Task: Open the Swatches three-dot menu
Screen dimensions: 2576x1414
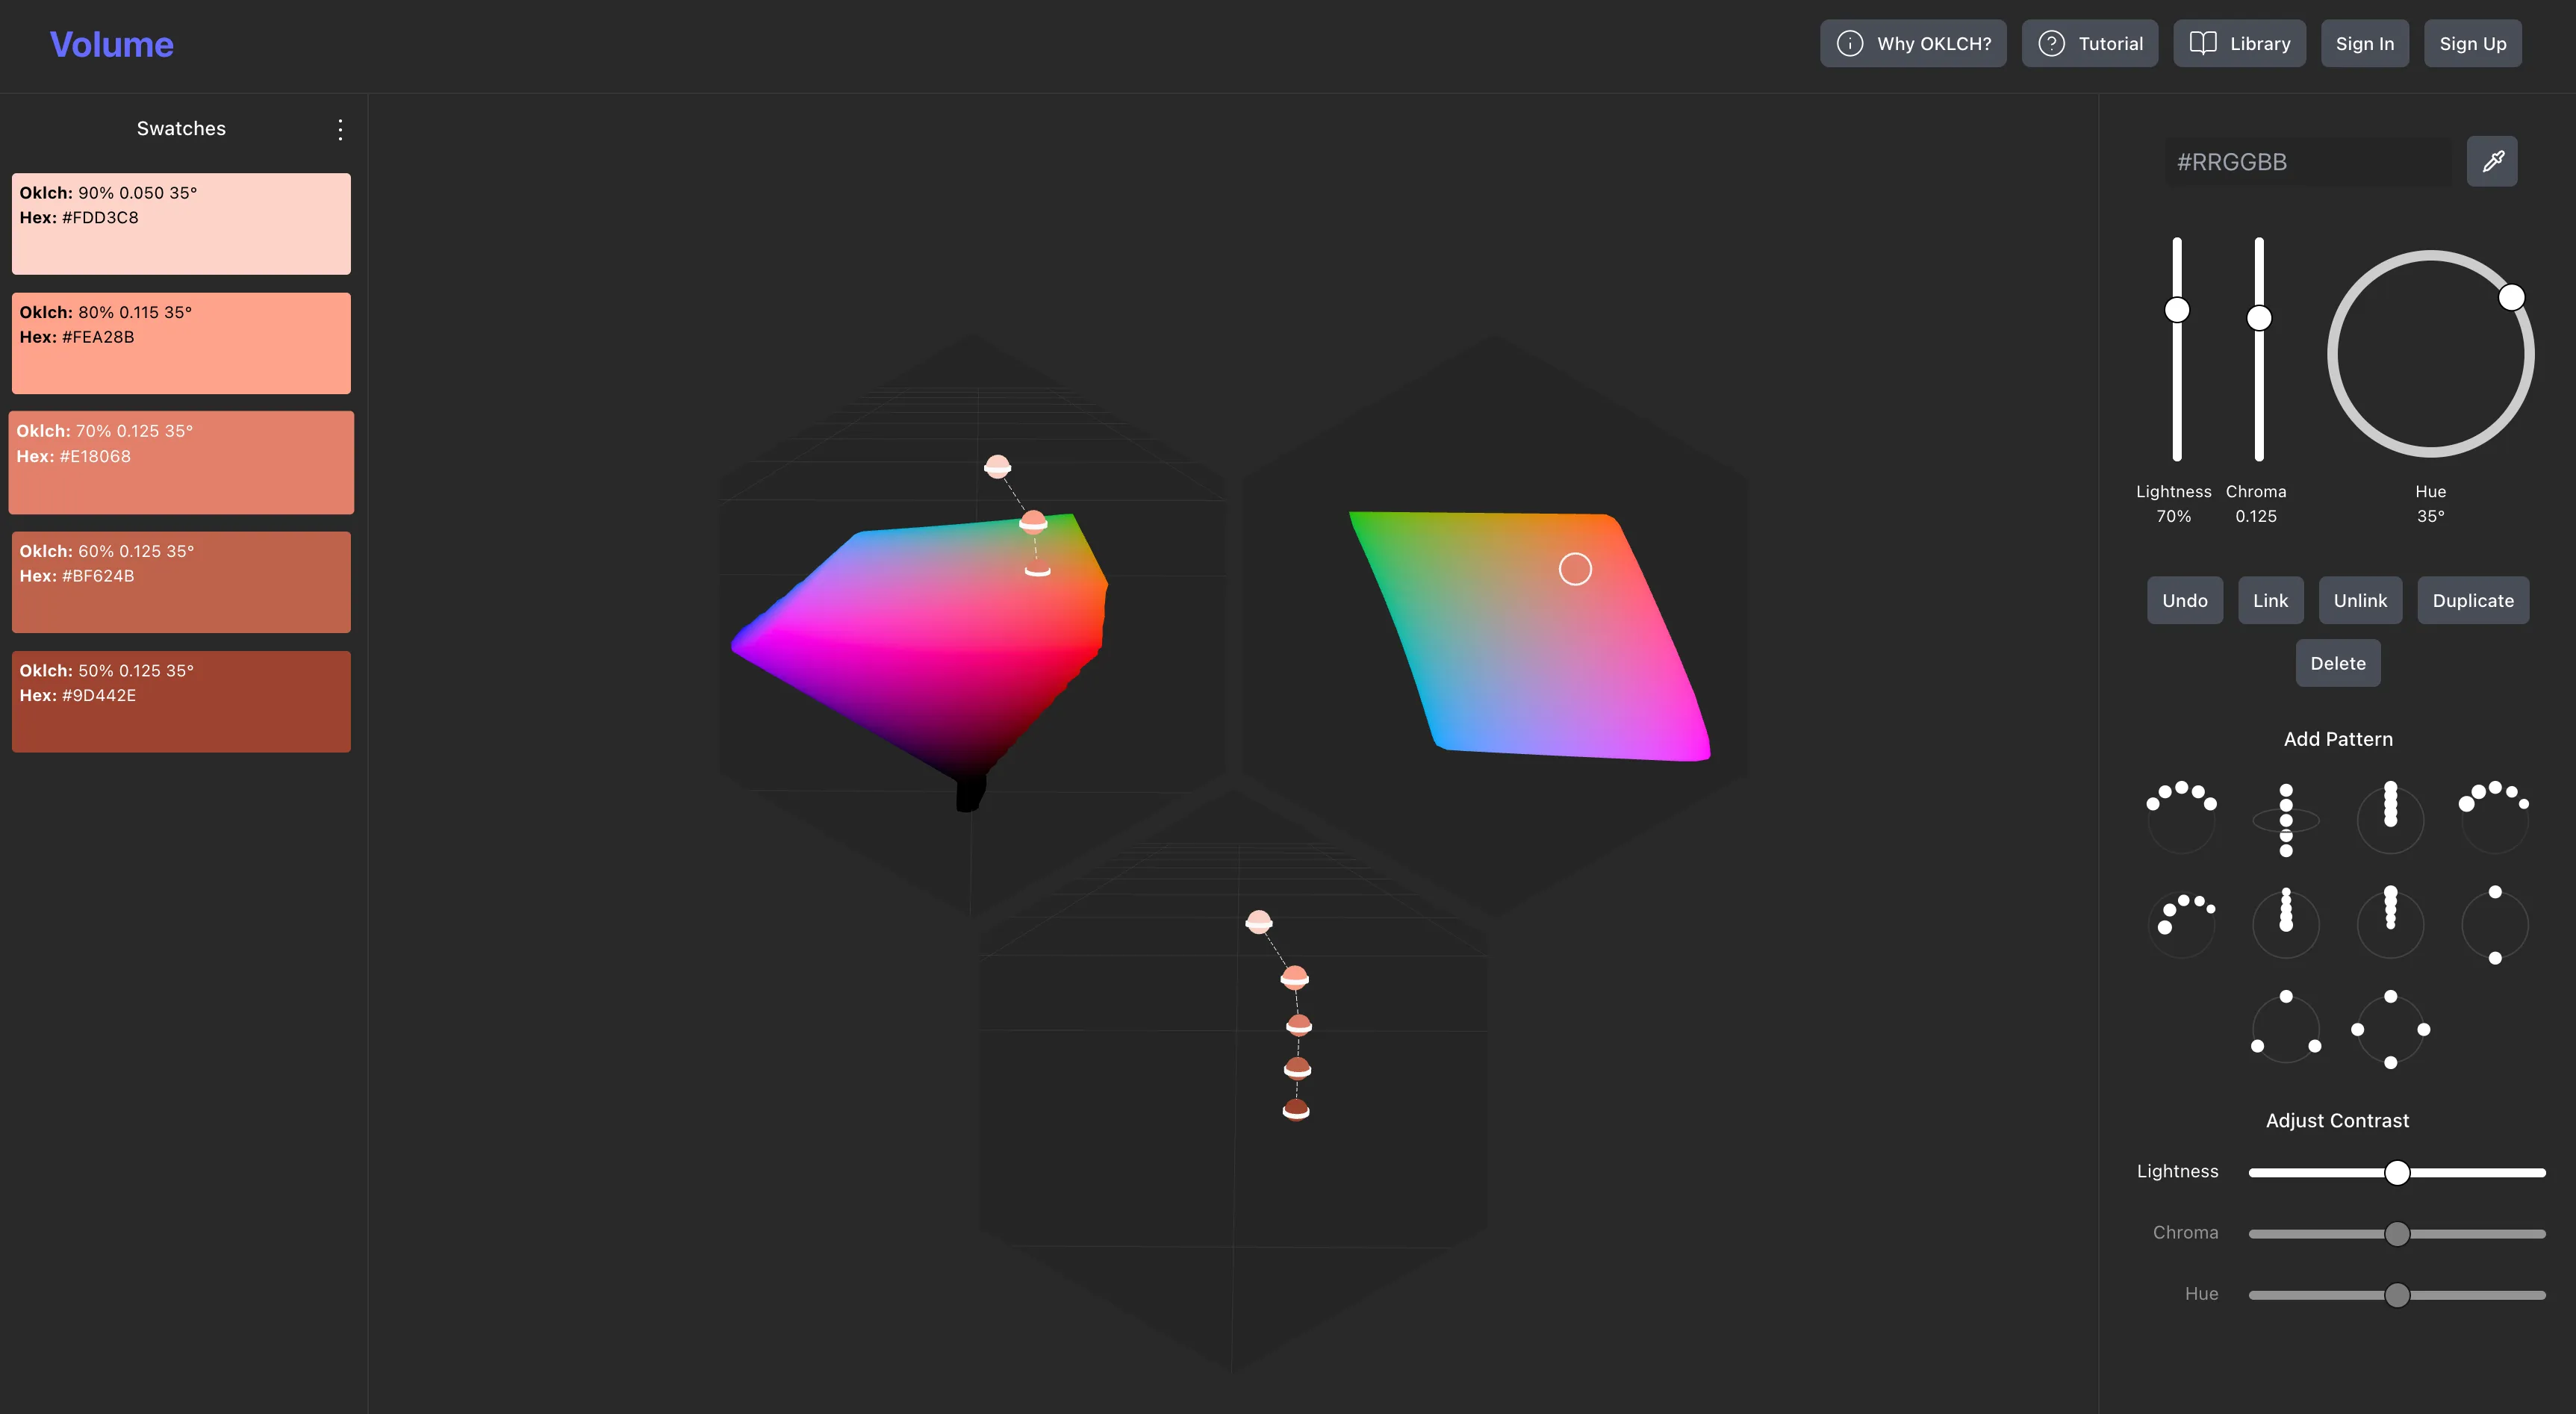Action: tap(340, 129)
